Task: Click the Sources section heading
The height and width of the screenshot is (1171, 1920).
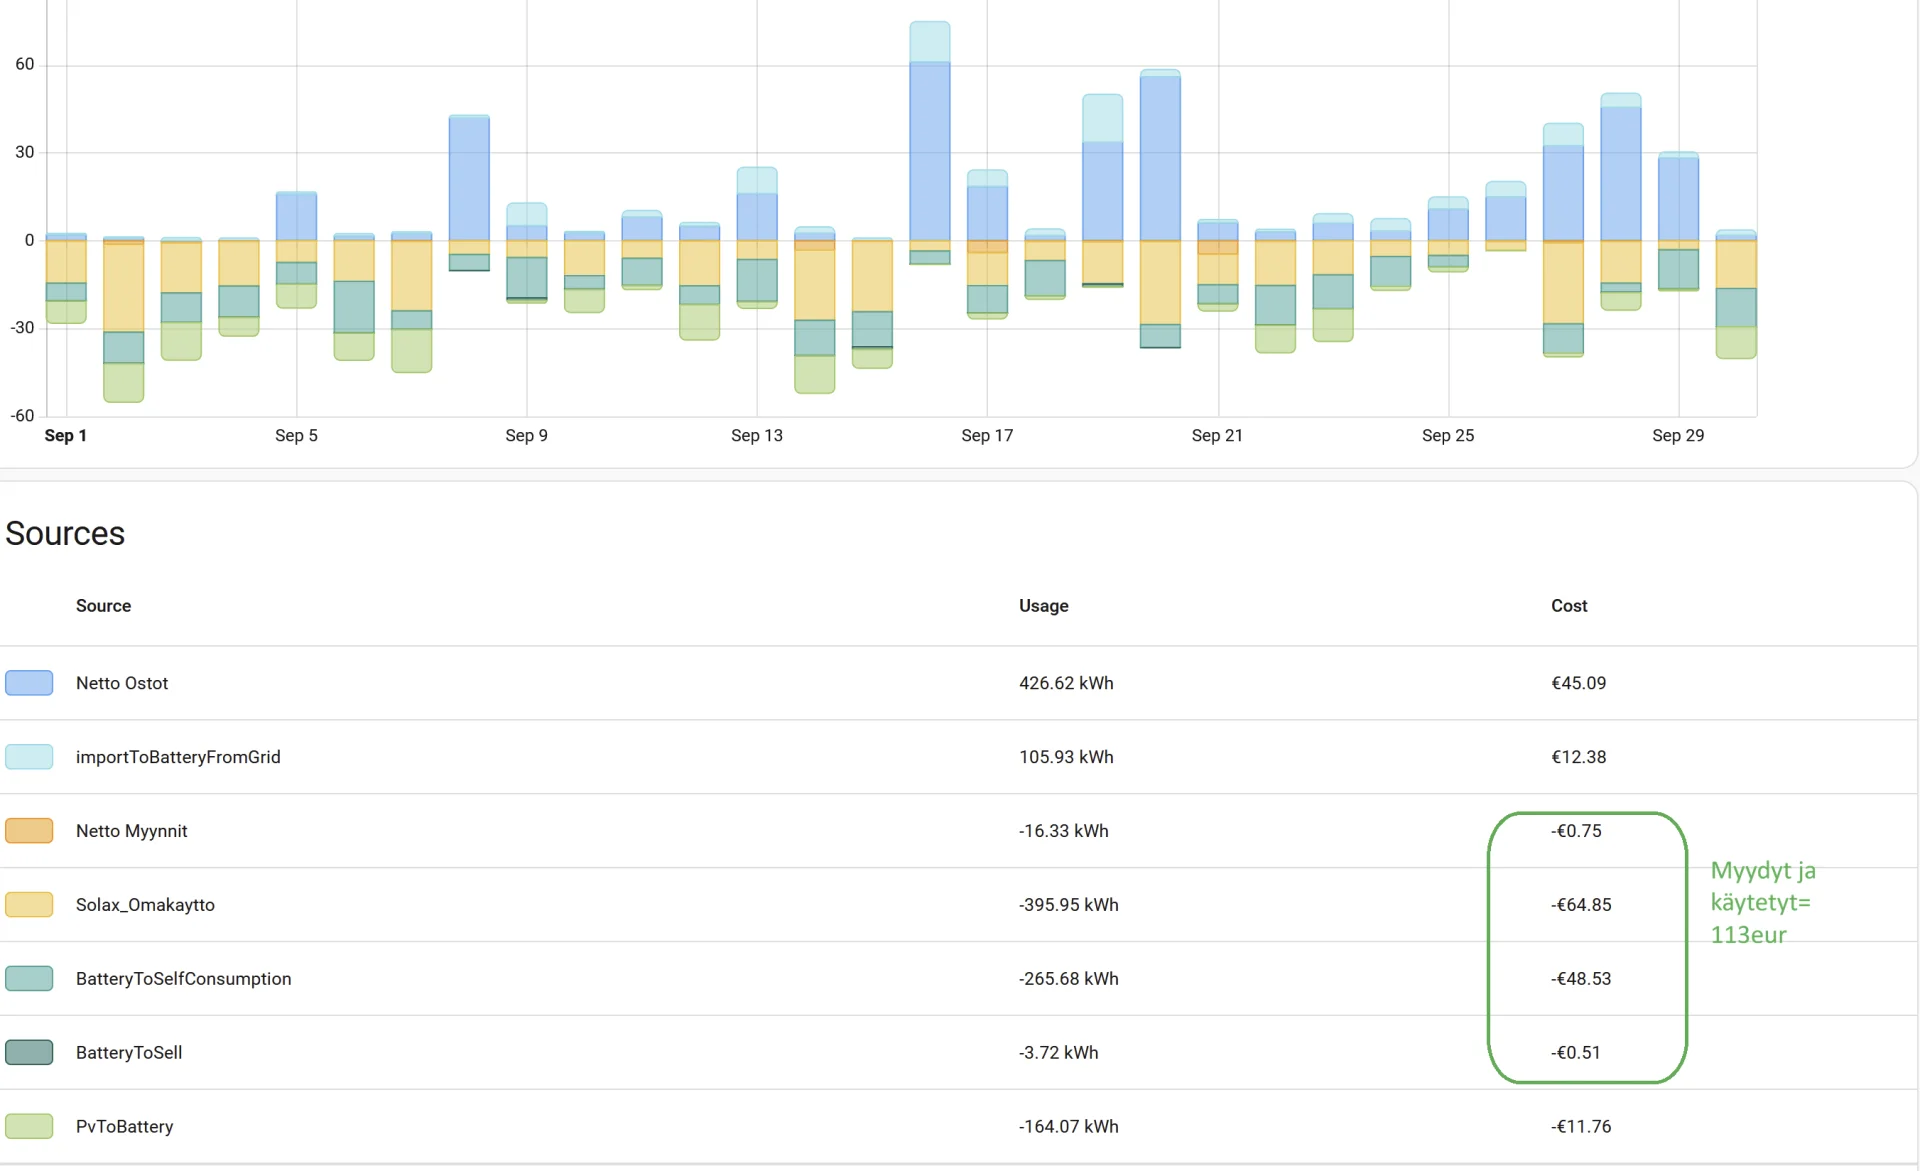Action: coord(65,533)
